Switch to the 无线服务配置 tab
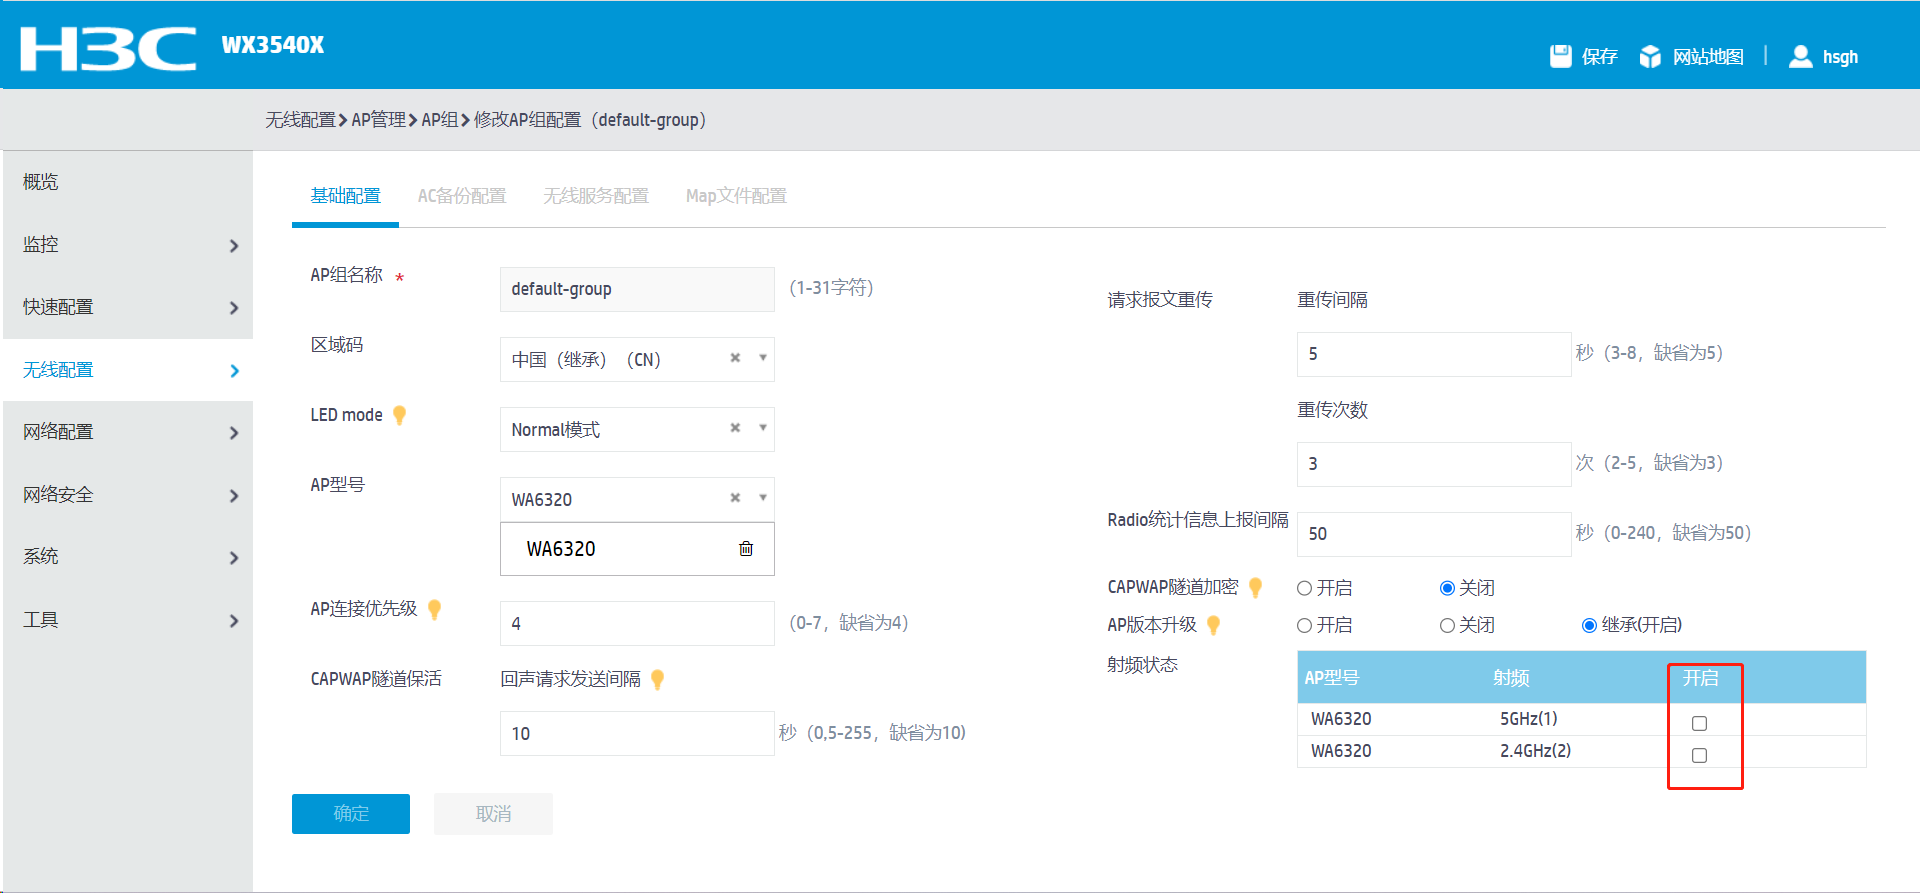Viewport: 1920px width, 893px height. [x=596, y=196]
